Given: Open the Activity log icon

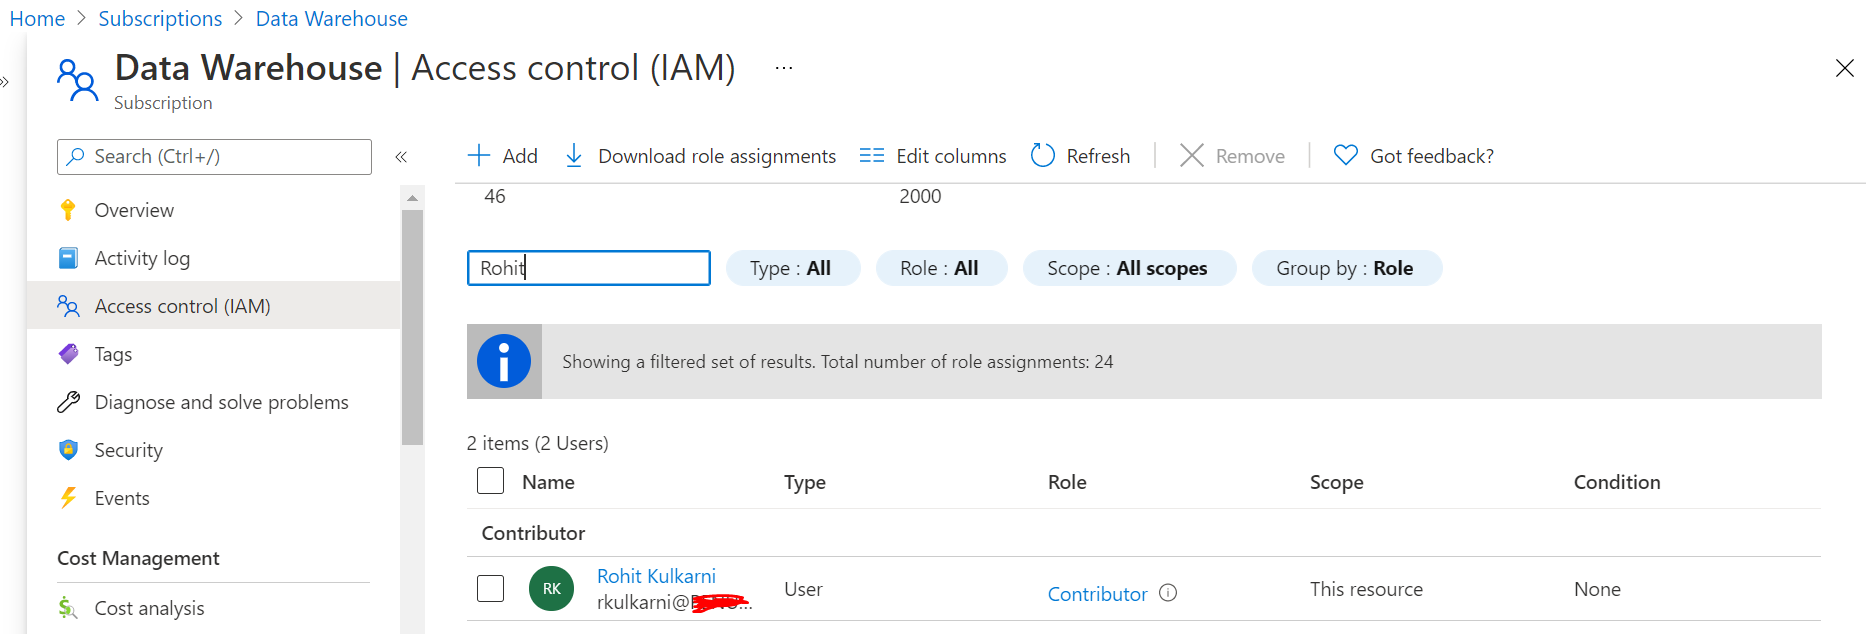Looking at the screenshot, I should pos(68,258).
